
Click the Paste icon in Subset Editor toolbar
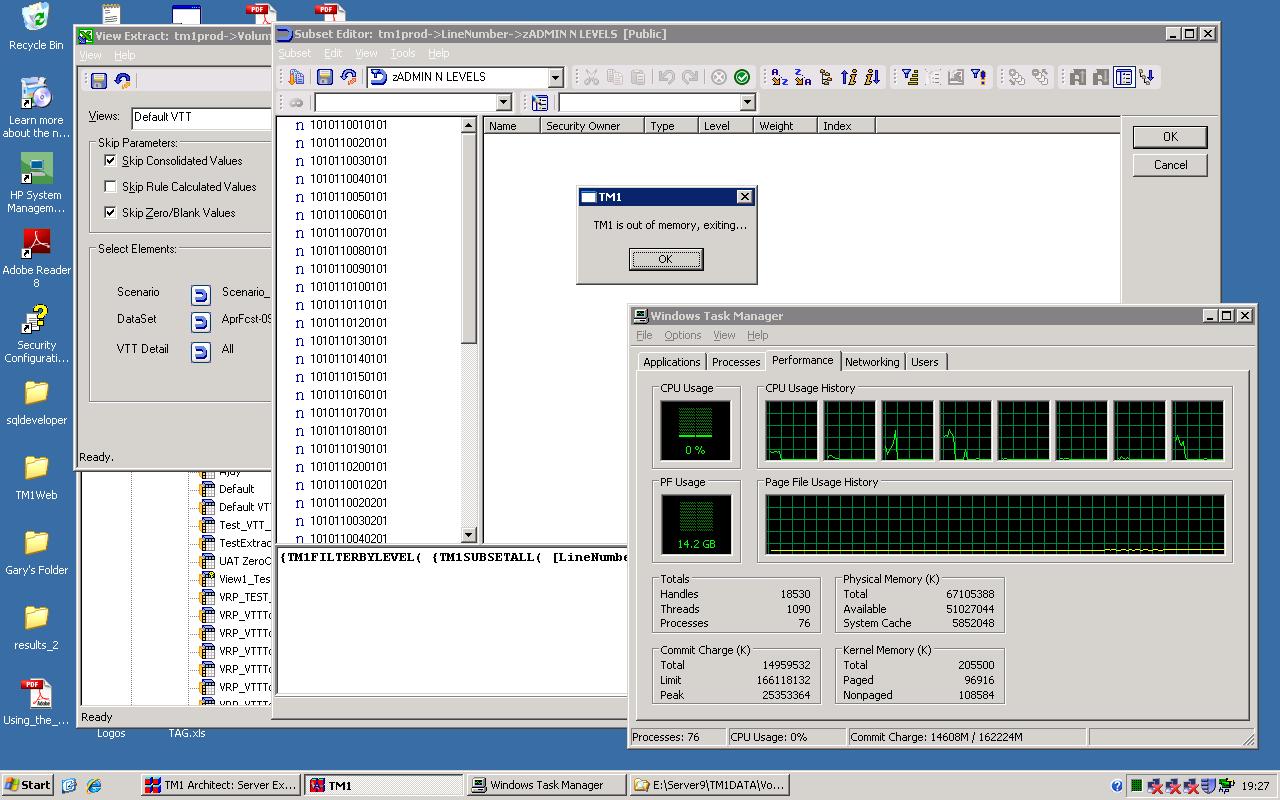(638, 77)
